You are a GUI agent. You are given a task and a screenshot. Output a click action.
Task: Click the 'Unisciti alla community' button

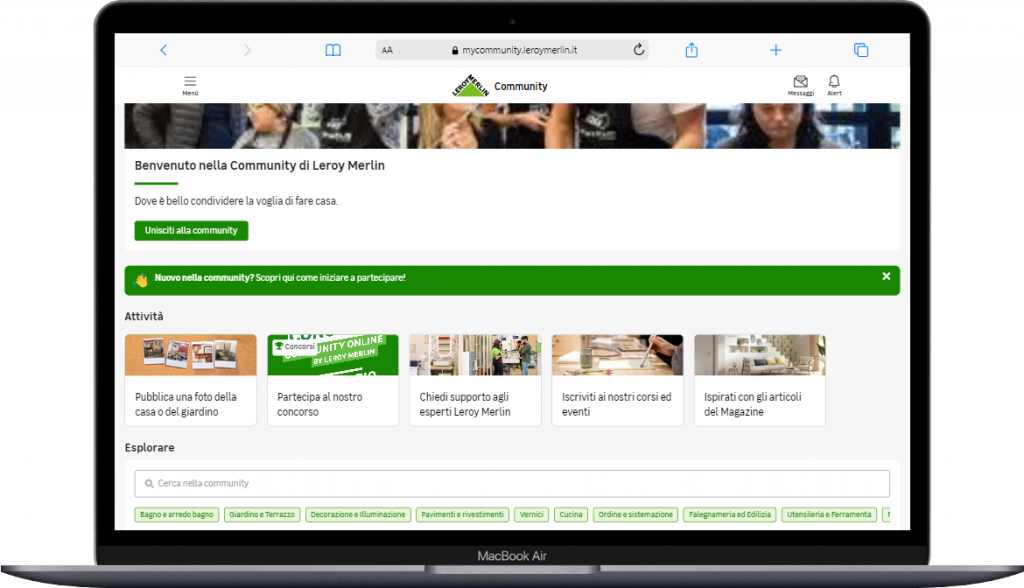(191, 231)
